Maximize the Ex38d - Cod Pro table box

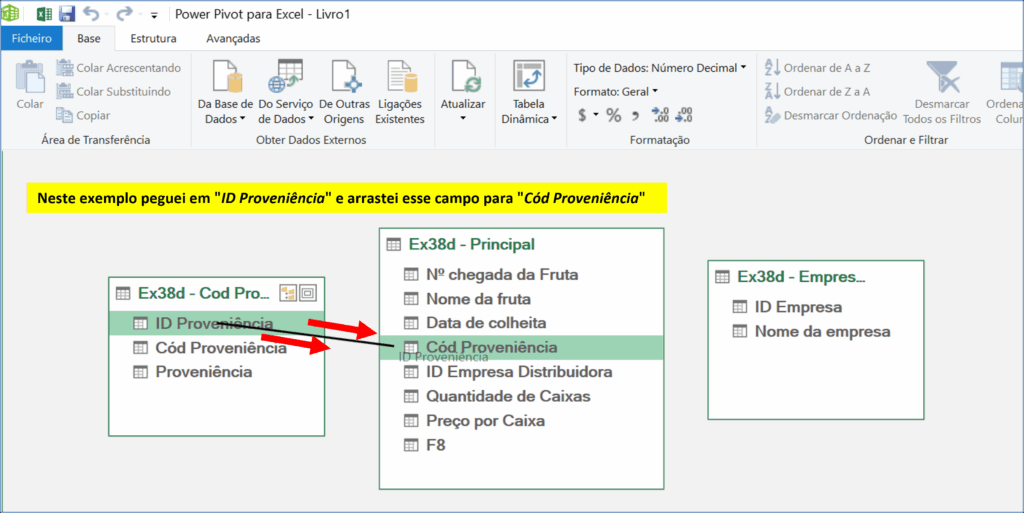(x=308, y=293)
